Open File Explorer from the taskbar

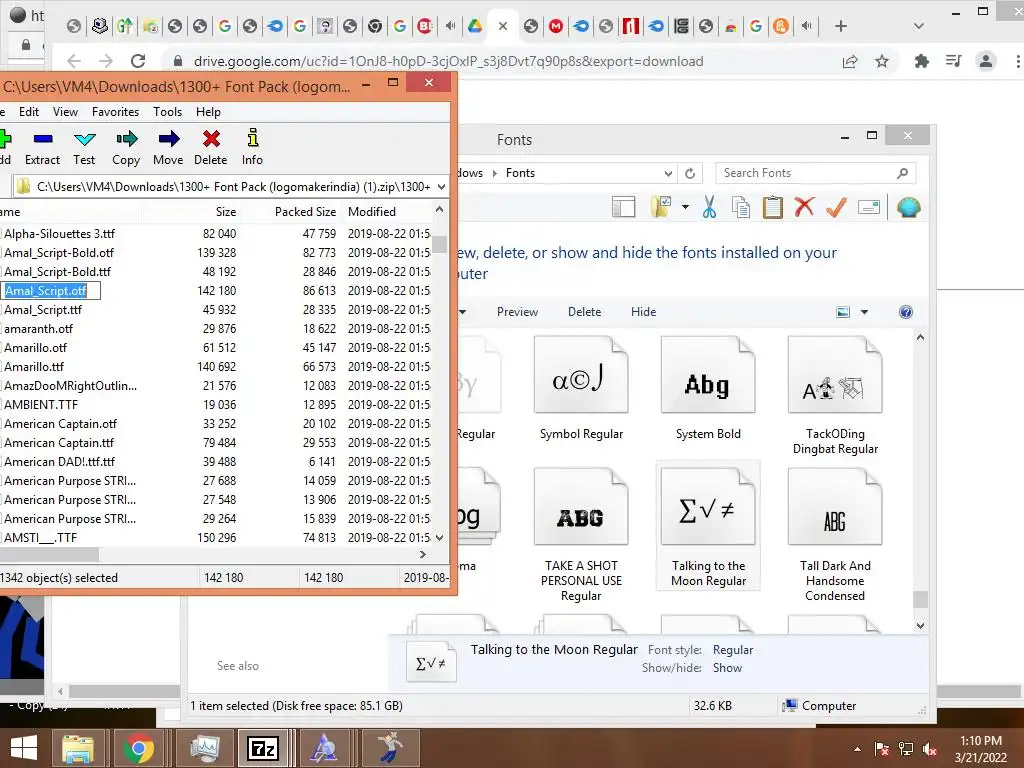(x=78, y=748)
